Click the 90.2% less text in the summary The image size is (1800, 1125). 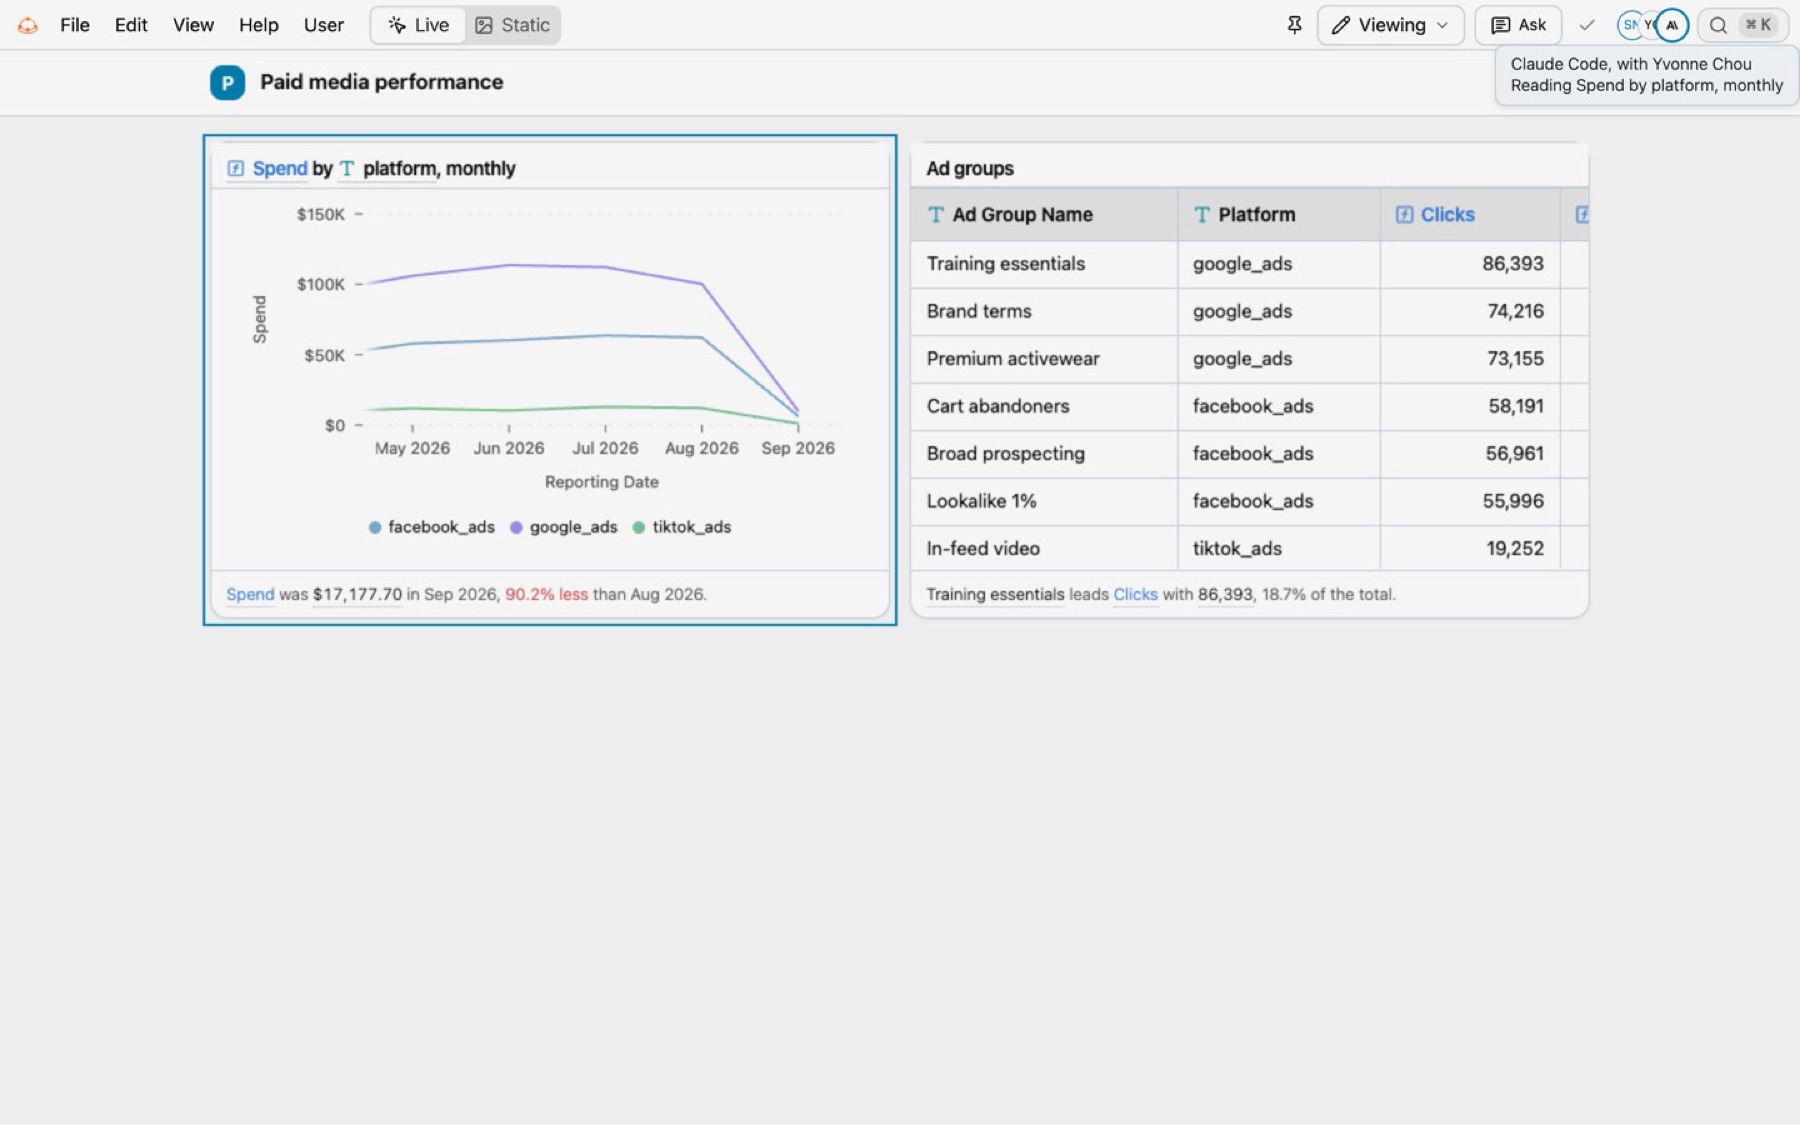(x=546, y=594)
